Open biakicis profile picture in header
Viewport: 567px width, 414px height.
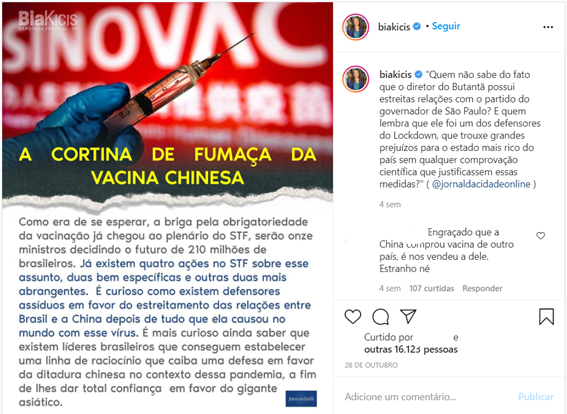tap(355, 27)
